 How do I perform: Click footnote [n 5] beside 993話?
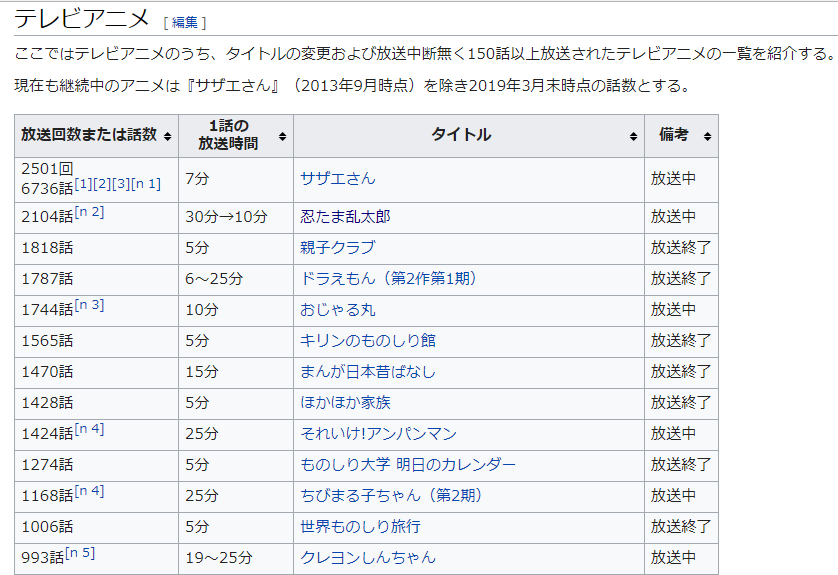point(80,553)
